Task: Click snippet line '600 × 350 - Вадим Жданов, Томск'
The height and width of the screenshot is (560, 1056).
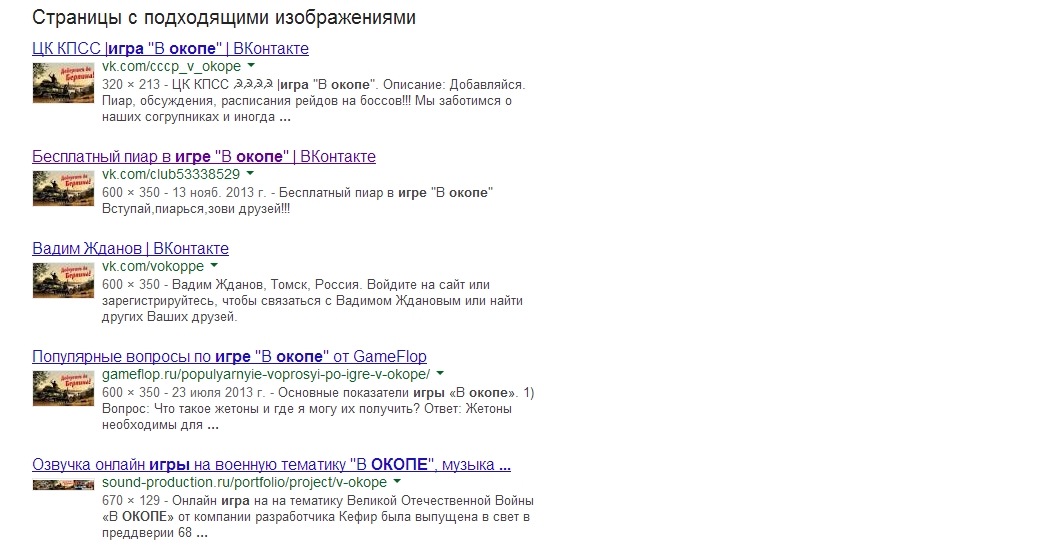Action: pos(296,284)
